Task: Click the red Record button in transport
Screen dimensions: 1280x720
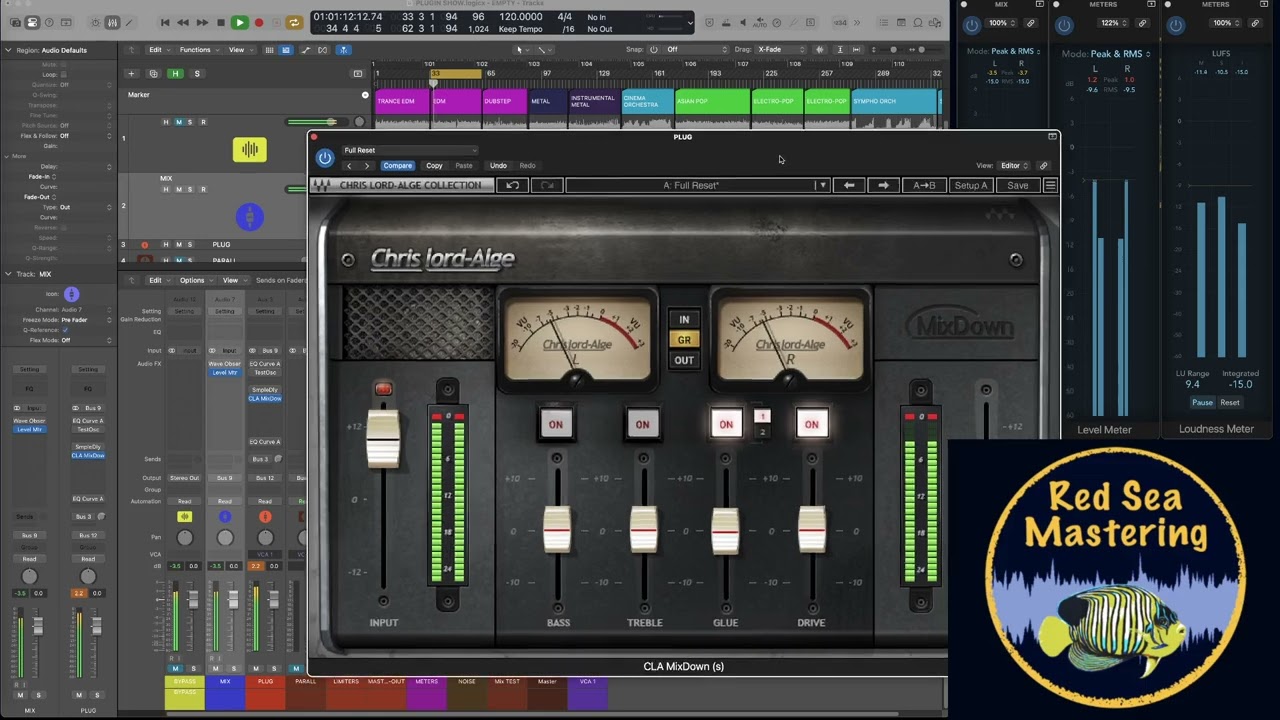Action: (x=259, y=22)
